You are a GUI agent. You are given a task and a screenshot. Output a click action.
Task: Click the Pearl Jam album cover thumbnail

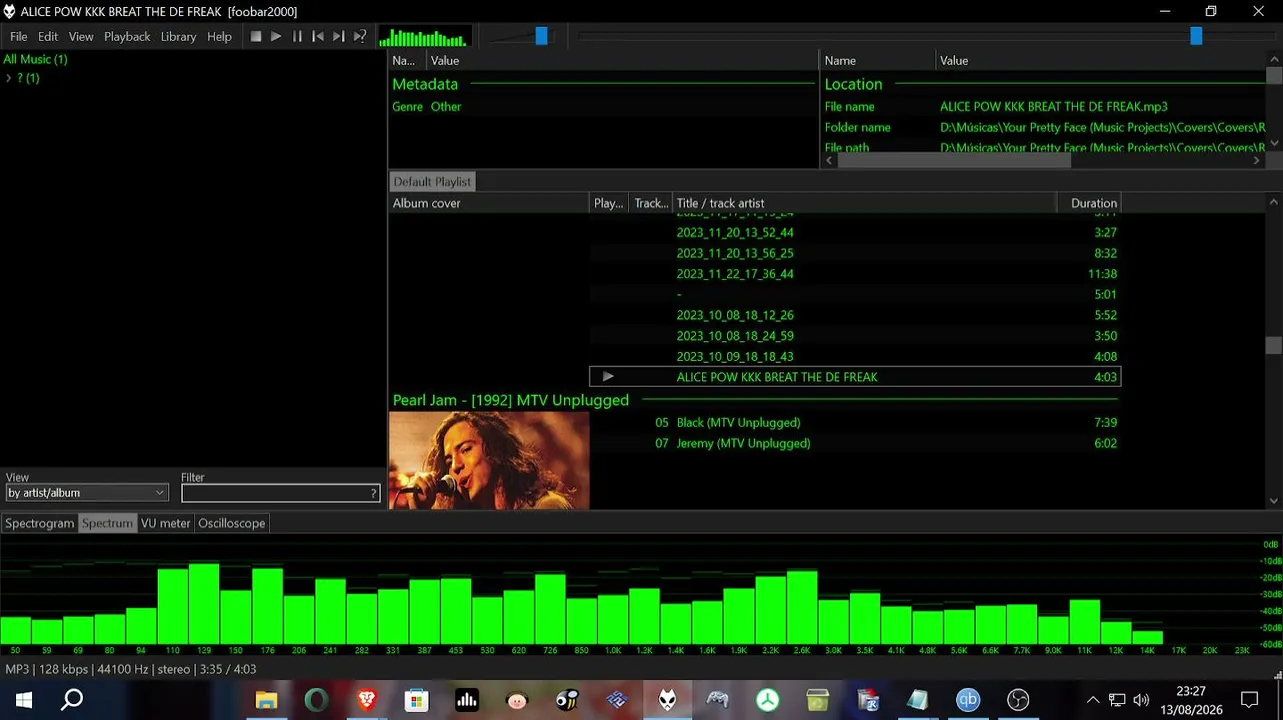pyautogui.click(x=489, y=461)
